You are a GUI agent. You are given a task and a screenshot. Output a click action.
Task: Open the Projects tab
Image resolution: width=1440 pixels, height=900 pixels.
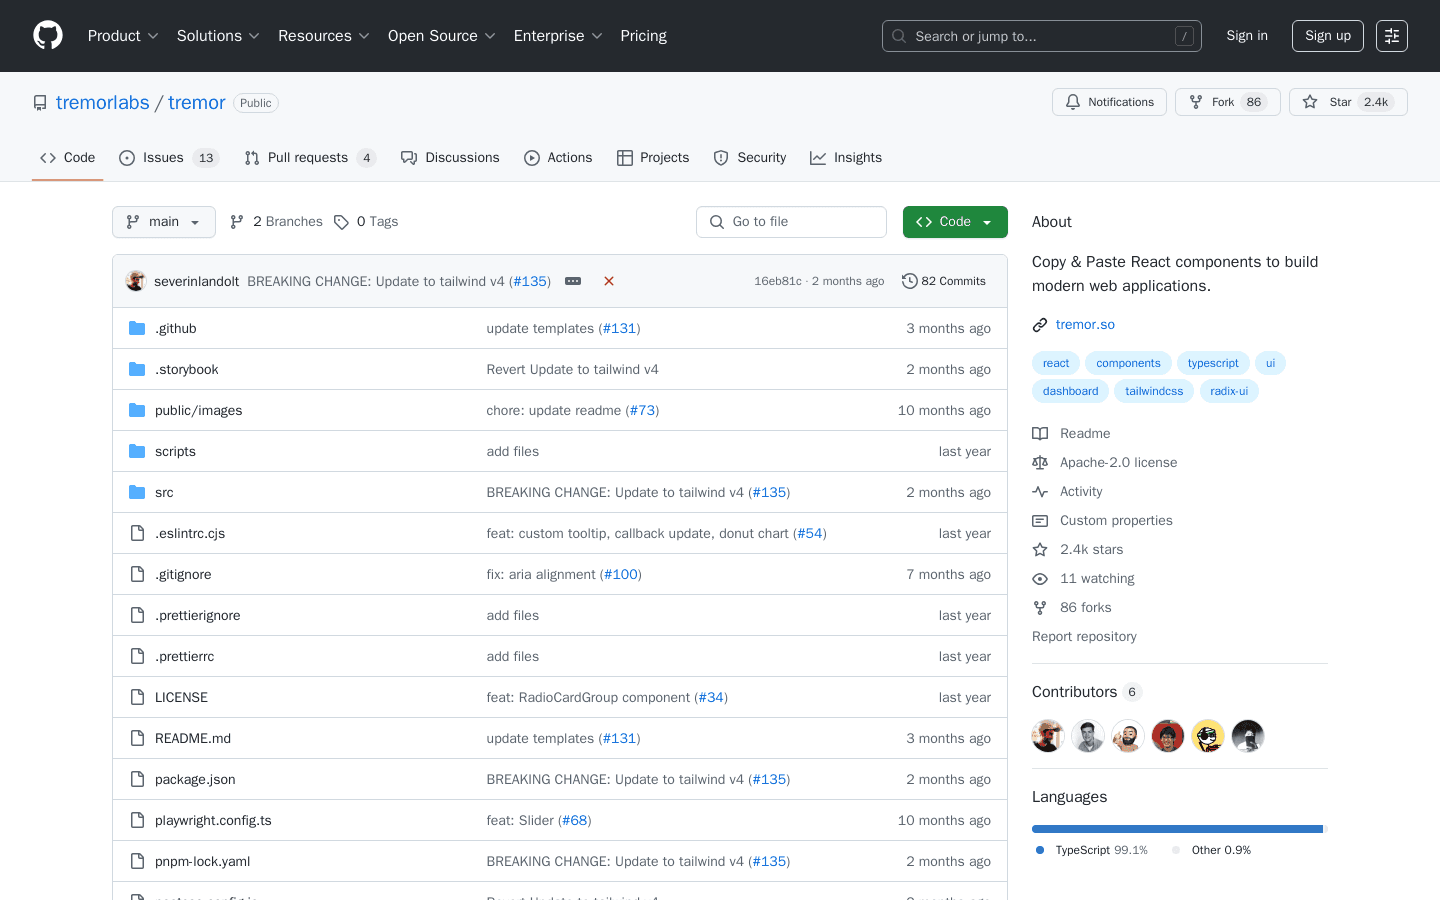coord(653,158)
